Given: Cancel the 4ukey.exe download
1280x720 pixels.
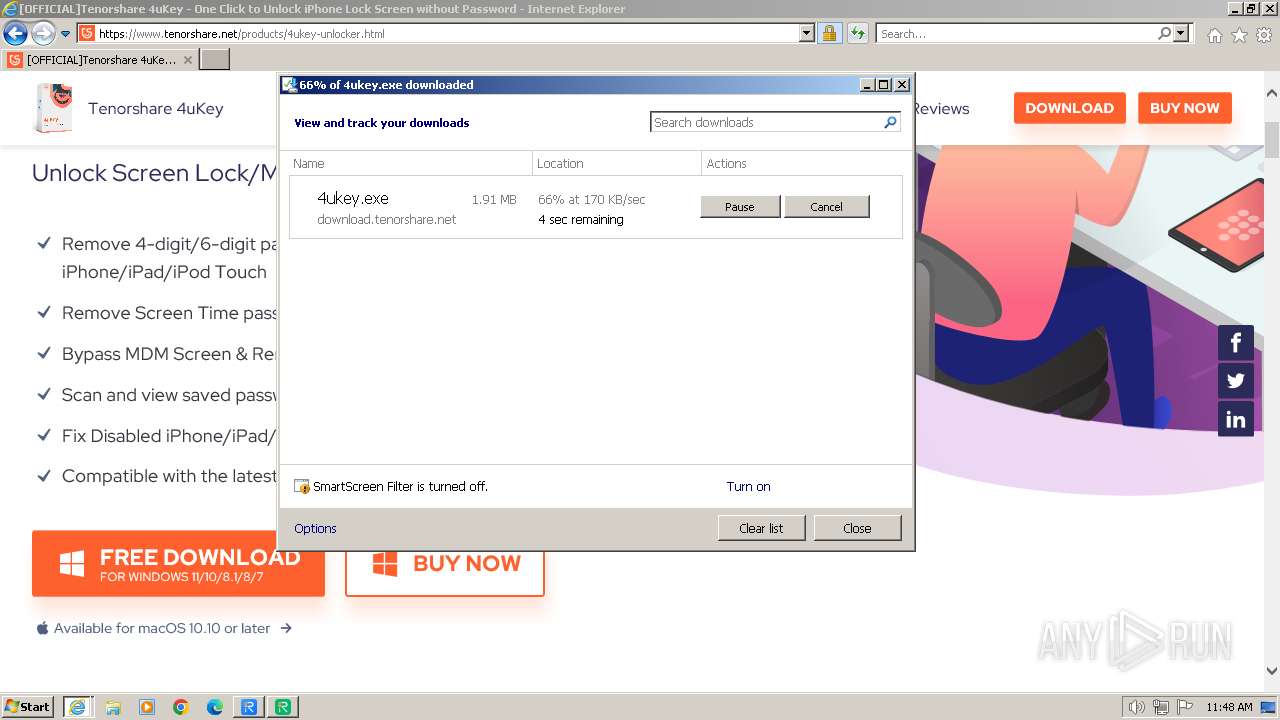Looking at the screenshot, I should (826, 206).
